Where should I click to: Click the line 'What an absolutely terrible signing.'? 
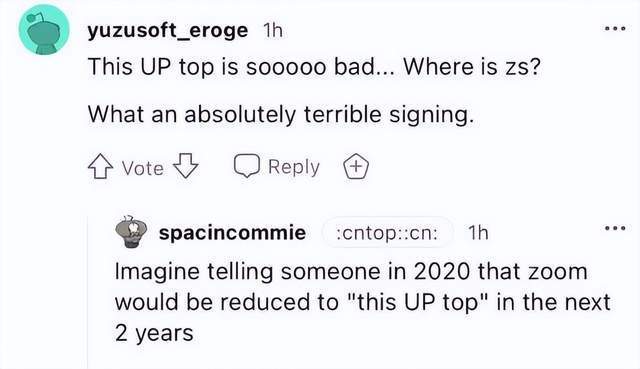tap(281, 114)
